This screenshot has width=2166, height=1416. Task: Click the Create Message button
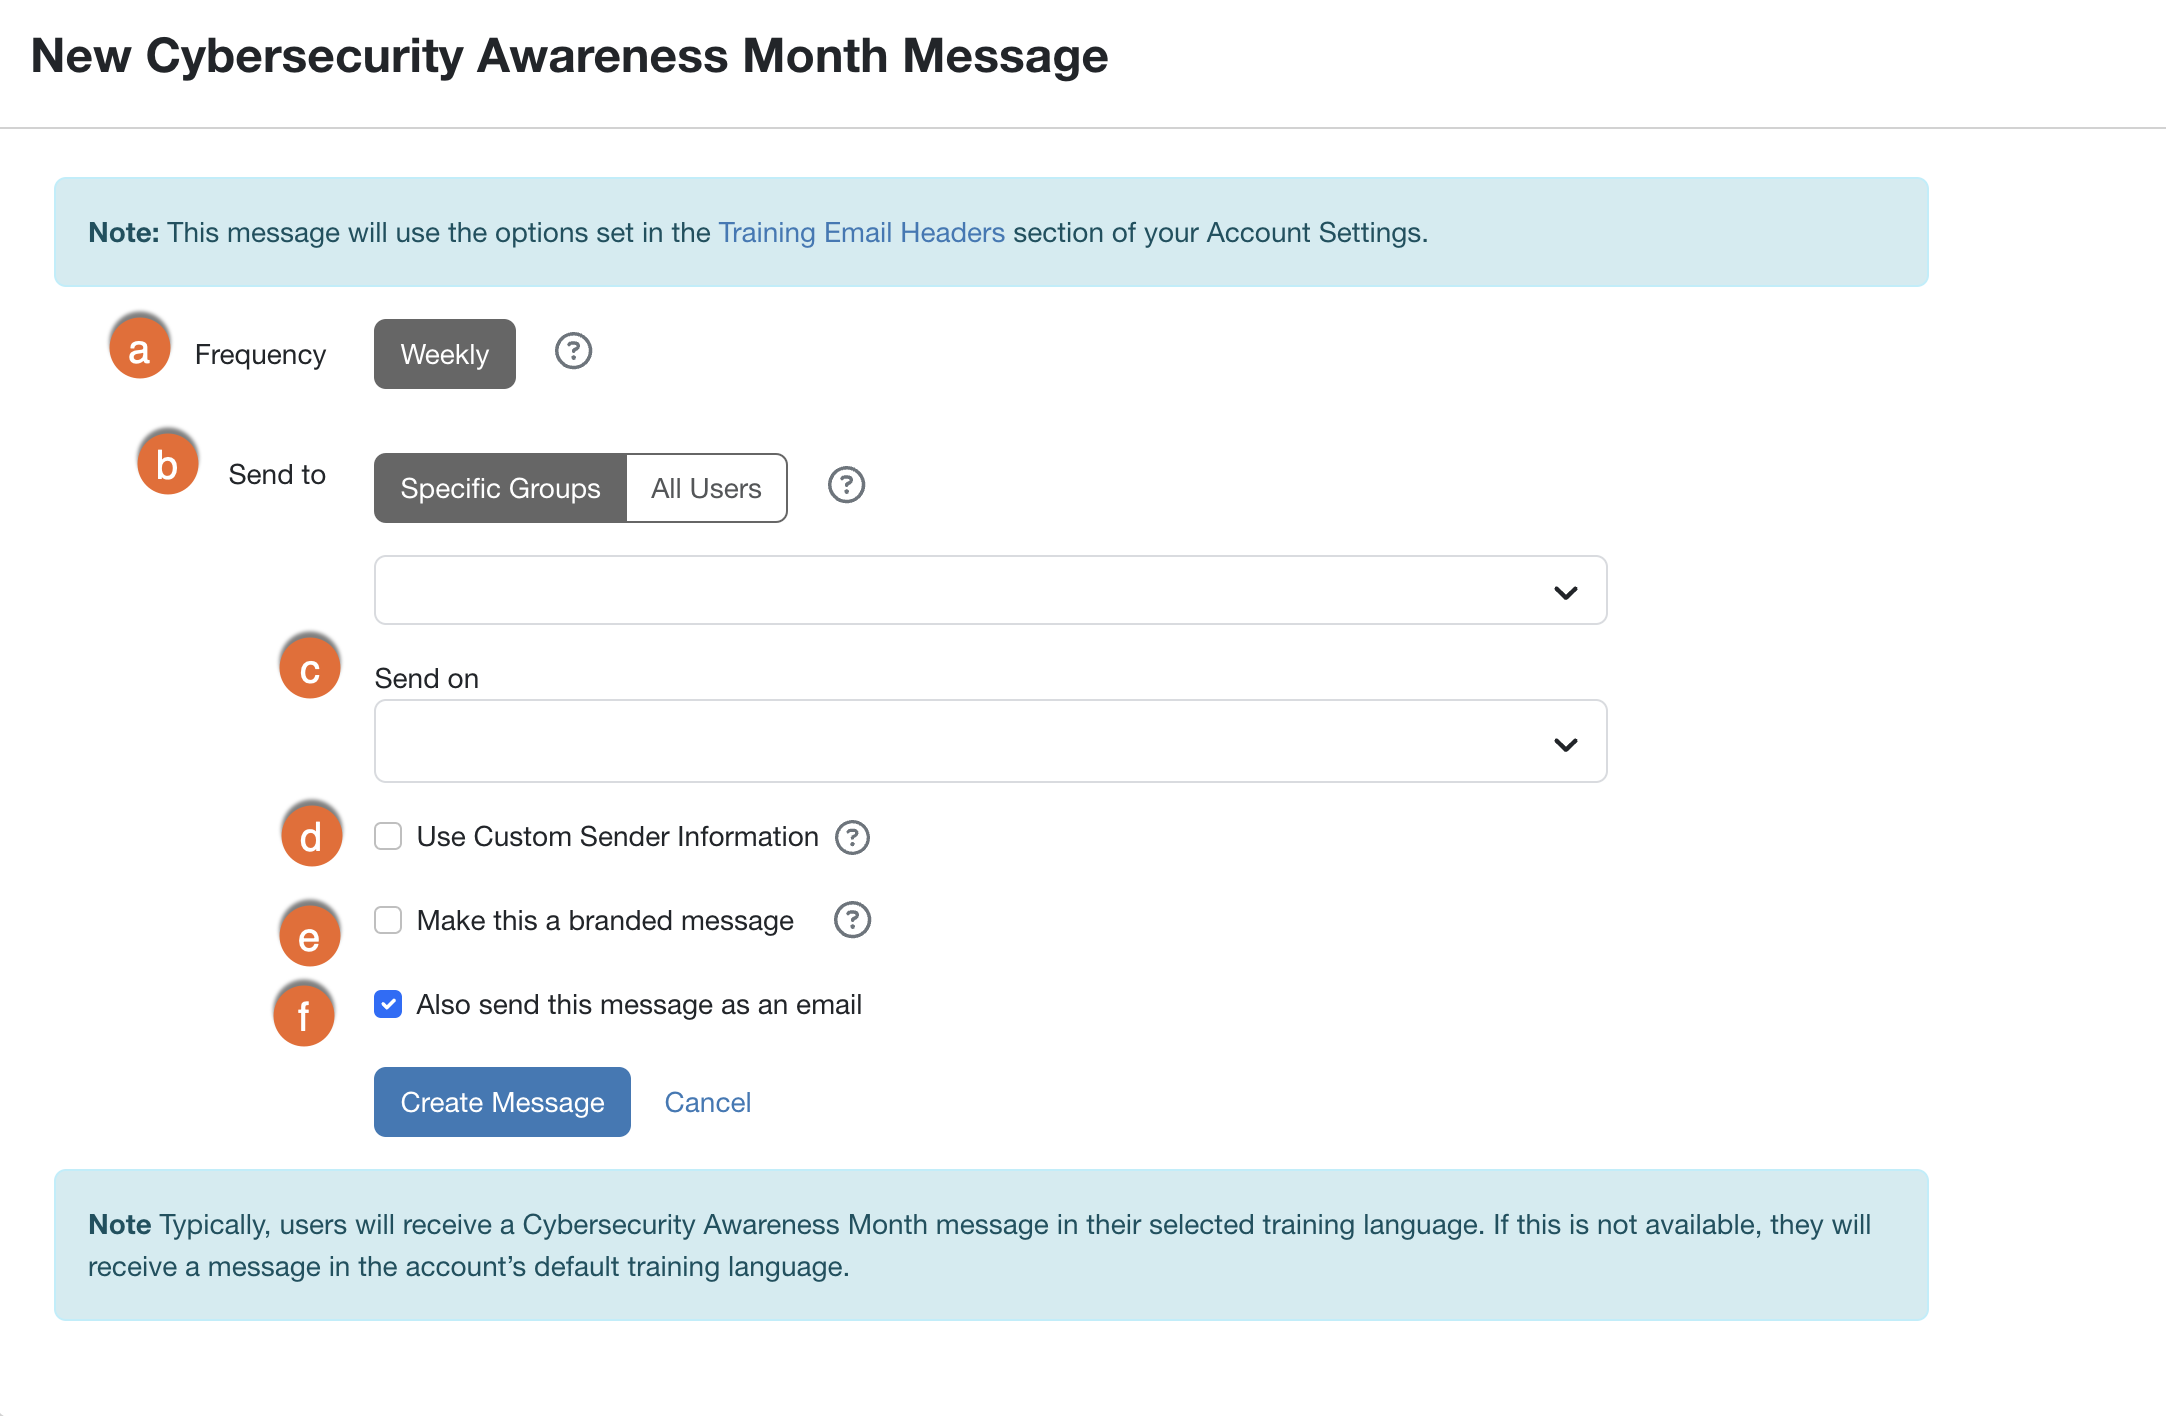click(x=501, y=1101)
